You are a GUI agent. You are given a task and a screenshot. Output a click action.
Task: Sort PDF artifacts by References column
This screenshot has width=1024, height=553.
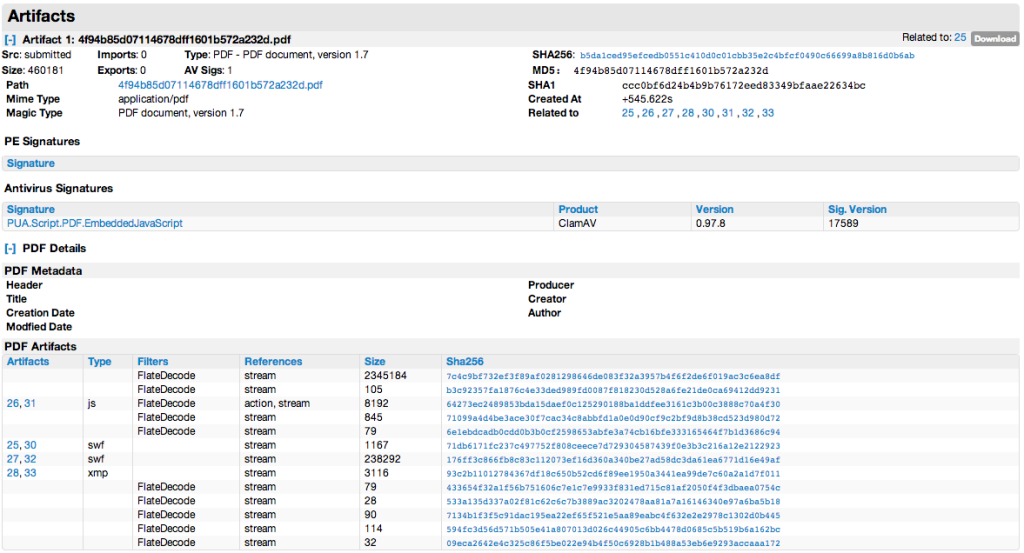[x=273, y=361]
